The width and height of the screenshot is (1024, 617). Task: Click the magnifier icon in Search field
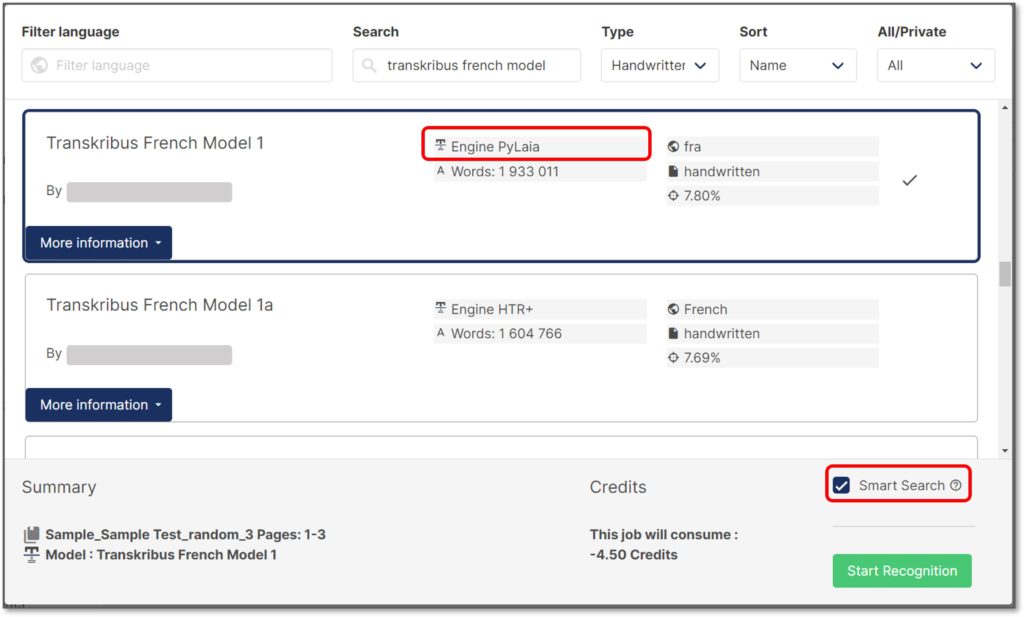click(x=369, y=65)
